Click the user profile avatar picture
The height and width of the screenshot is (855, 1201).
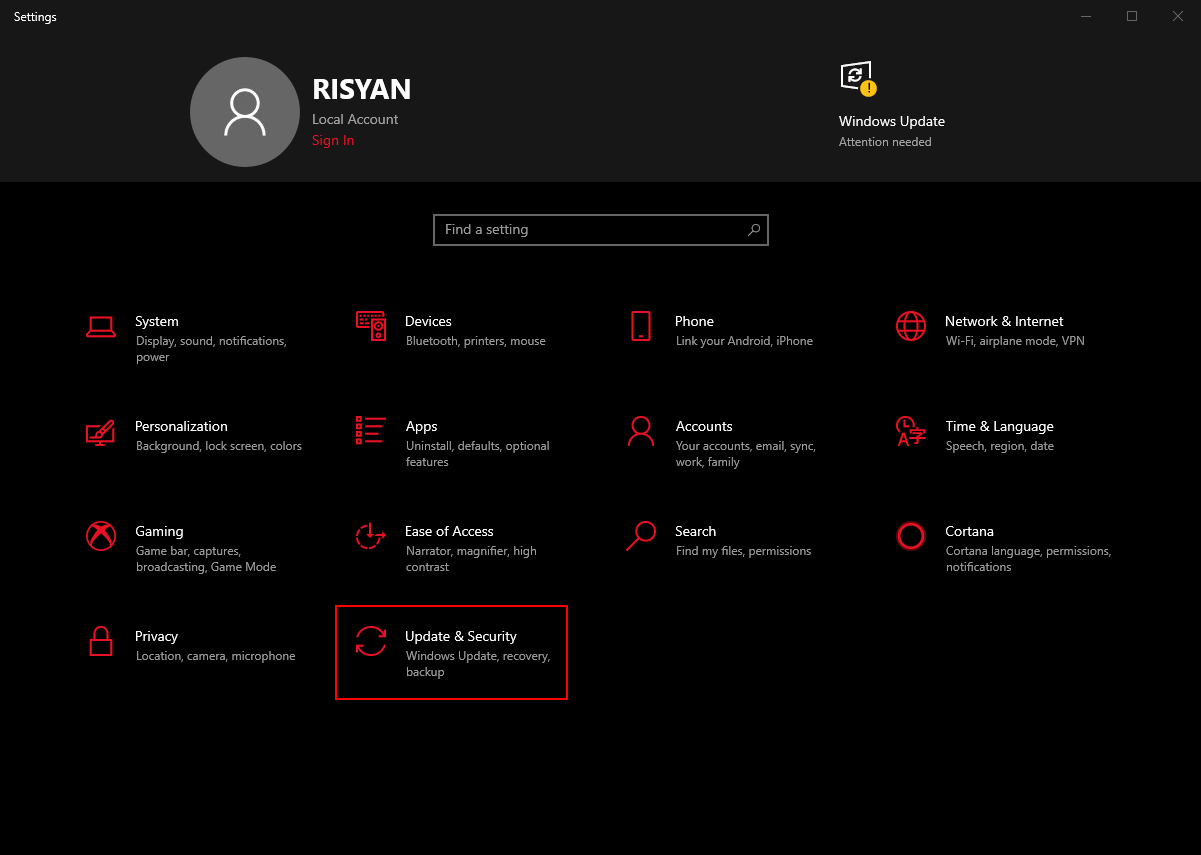tap(245, 111)
